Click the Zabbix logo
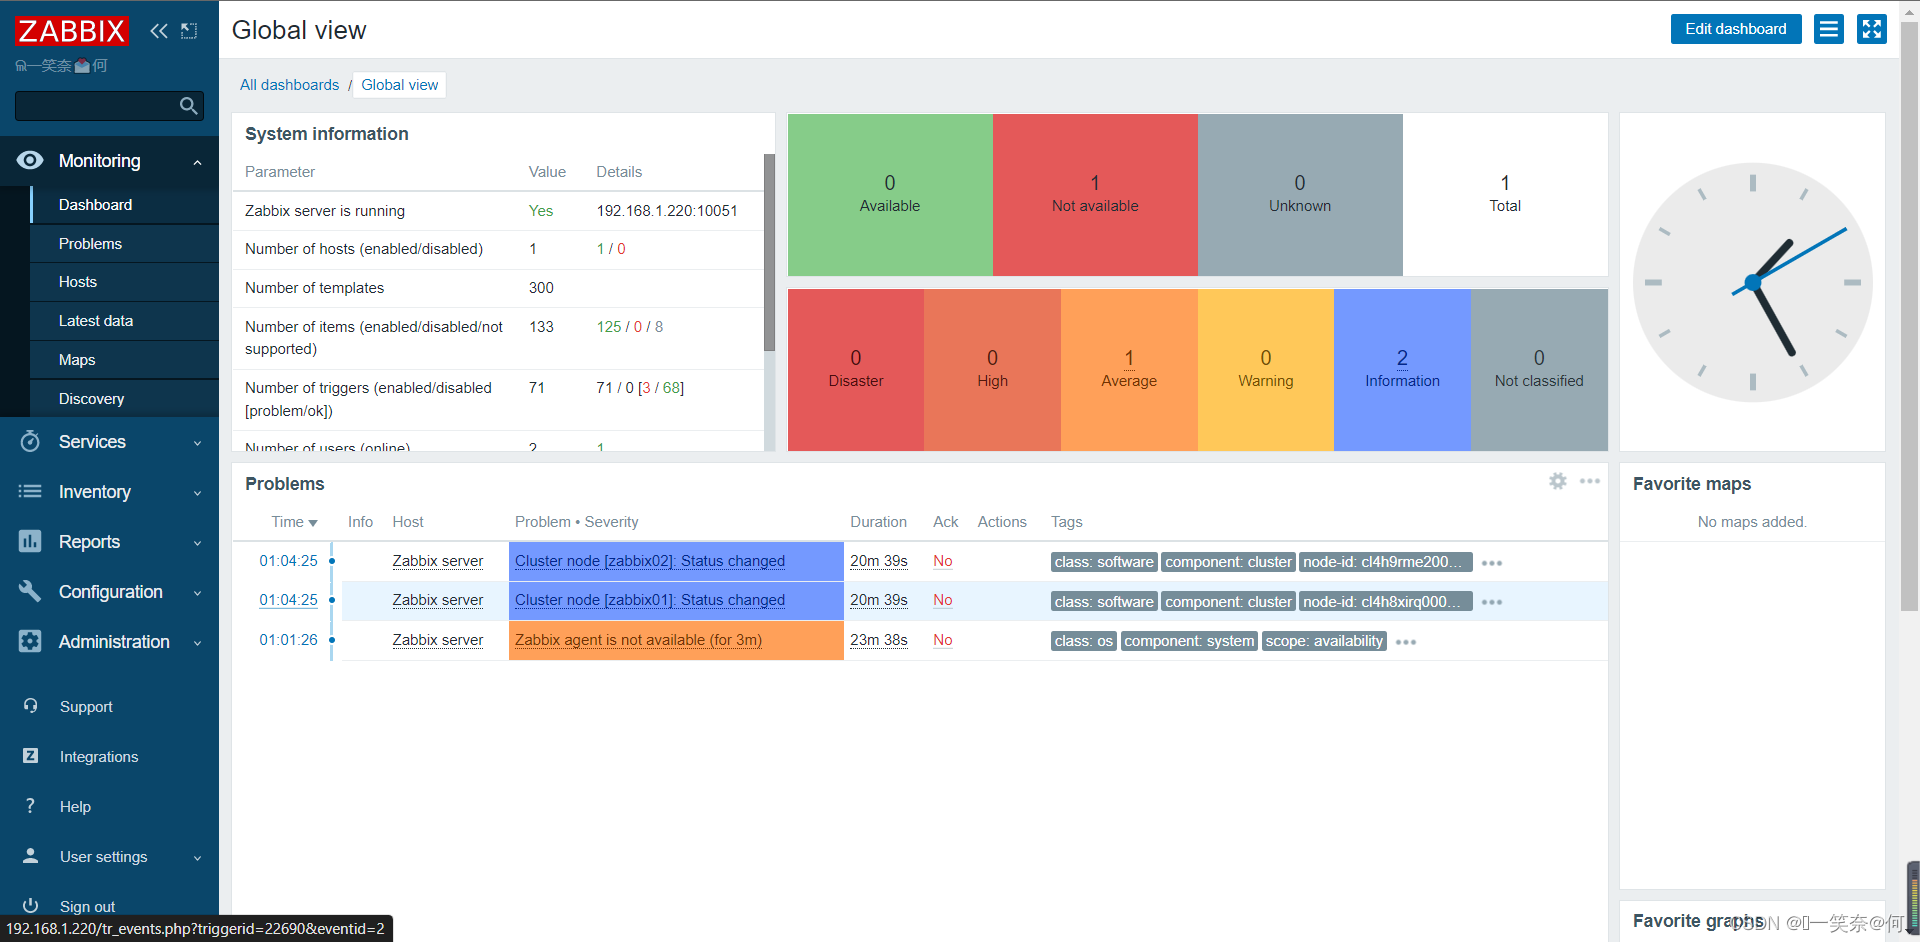 click(71, 31)
